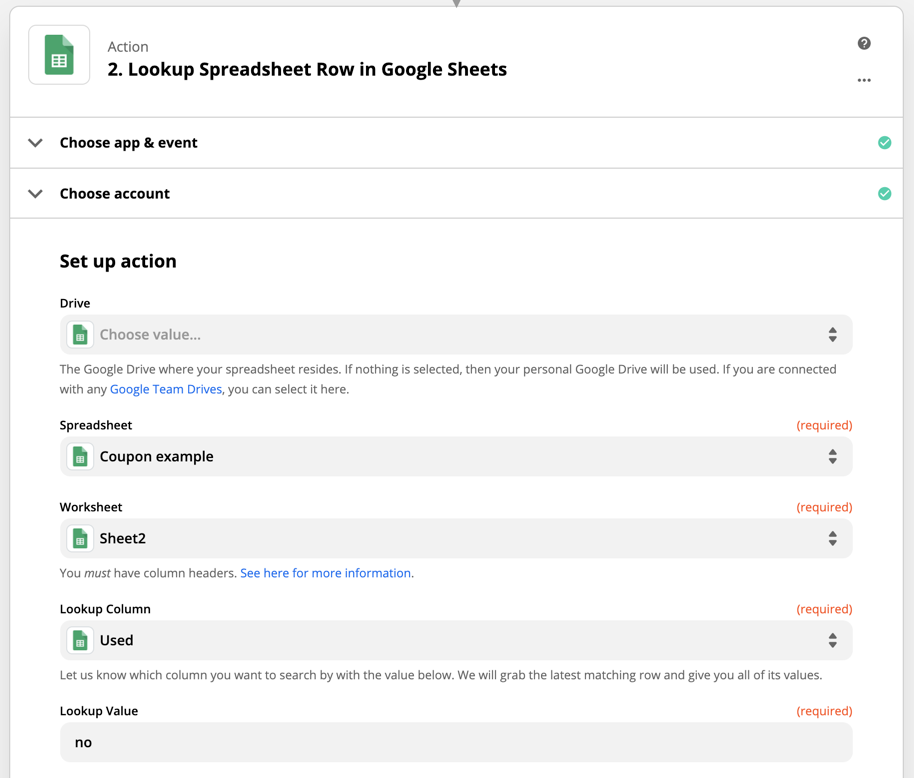Click the Sheets icon in Drive field
Screen dimensions: 914x778
point(80,335)
